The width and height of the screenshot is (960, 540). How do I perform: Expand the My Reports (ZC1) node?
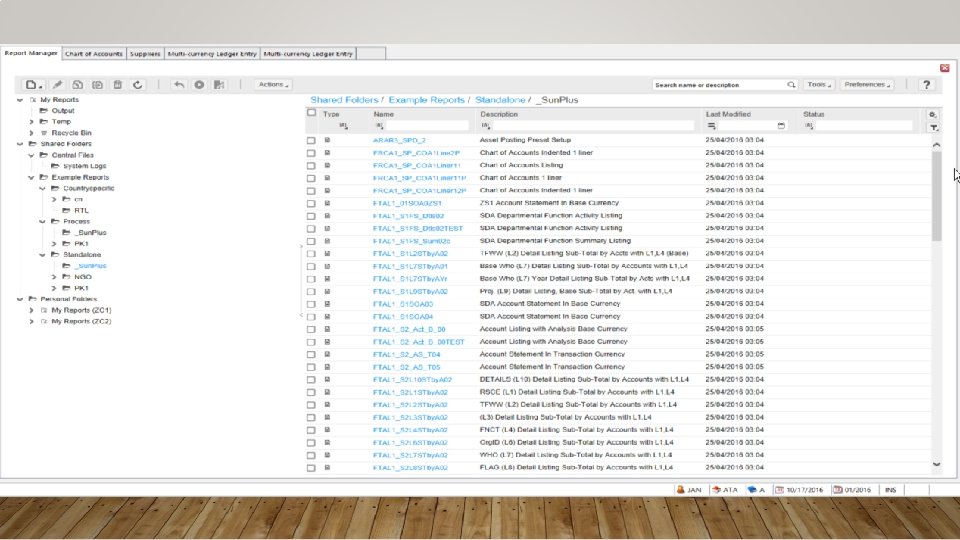click(x=31, y=310)
